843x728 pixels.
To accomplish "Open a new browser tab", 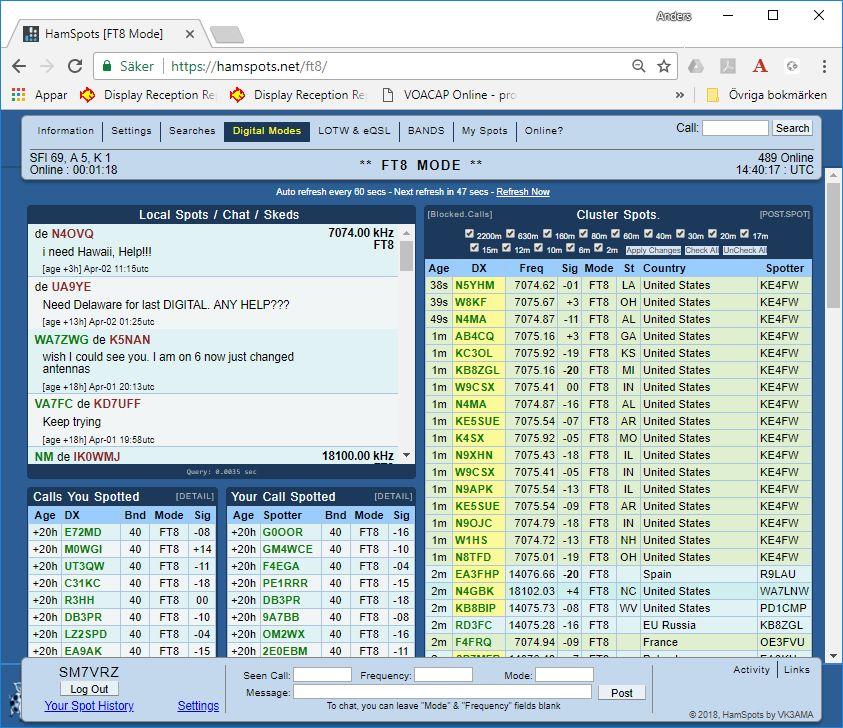I will click(226, 34).
